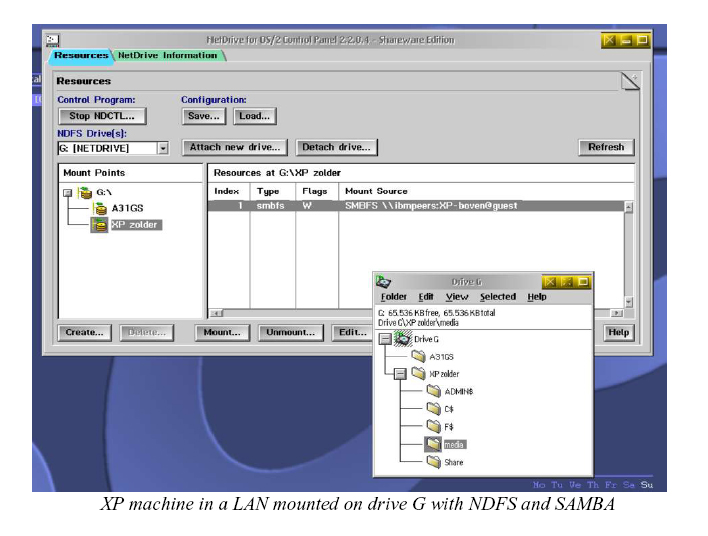Open the Folder menu in Drive G
This screenshot has width=708, height=536.
[x=393, y=297]
